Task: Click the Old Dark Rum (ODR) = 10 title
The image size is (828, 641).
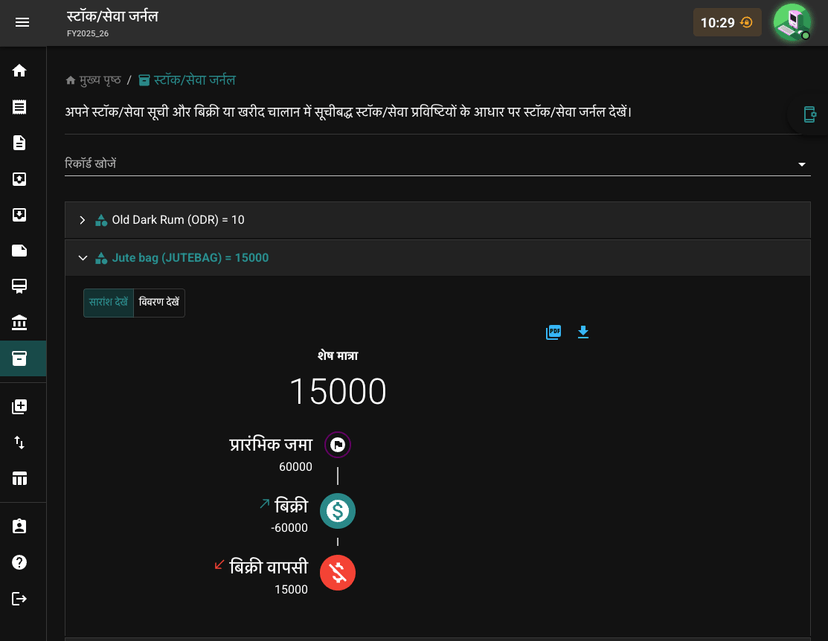Action: [x=178, y=220]
